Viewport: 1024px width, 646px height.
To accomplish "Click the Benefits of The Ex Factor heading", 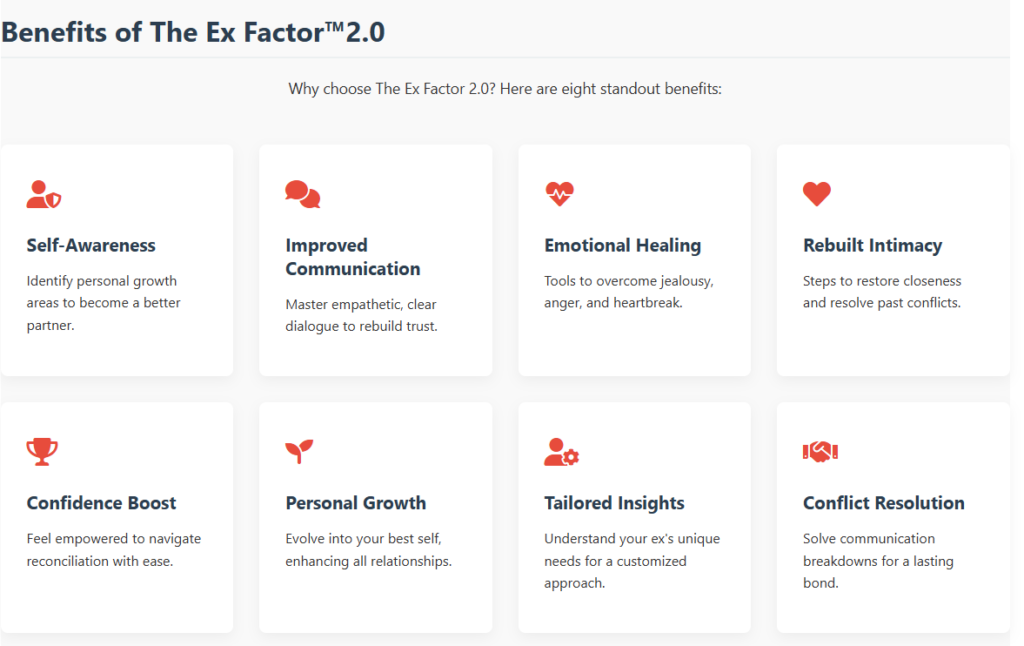I will click(193, 32).
